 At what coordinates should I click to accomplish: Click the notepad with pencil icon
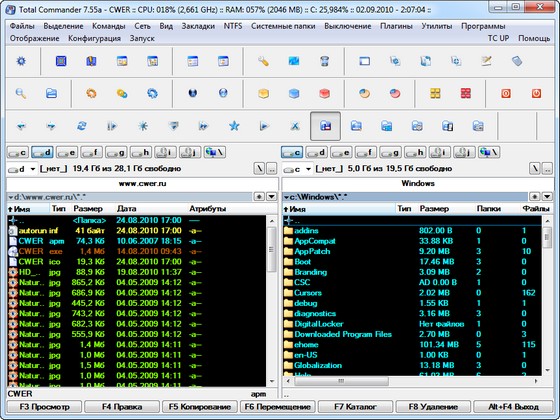click(x=486, y=61)
